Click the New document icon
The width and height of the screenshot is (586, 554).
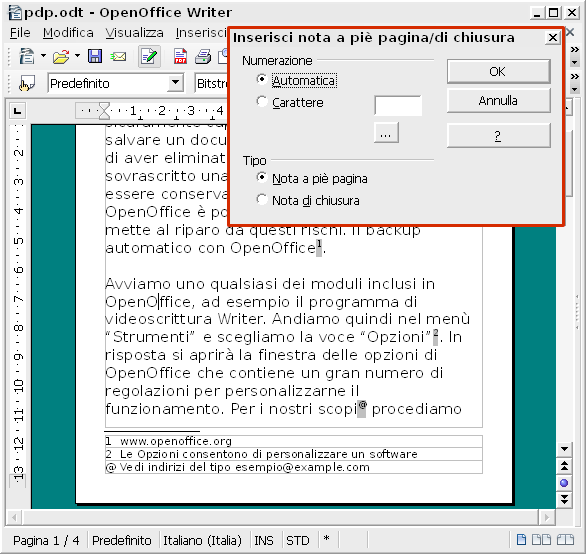(27, 56)
